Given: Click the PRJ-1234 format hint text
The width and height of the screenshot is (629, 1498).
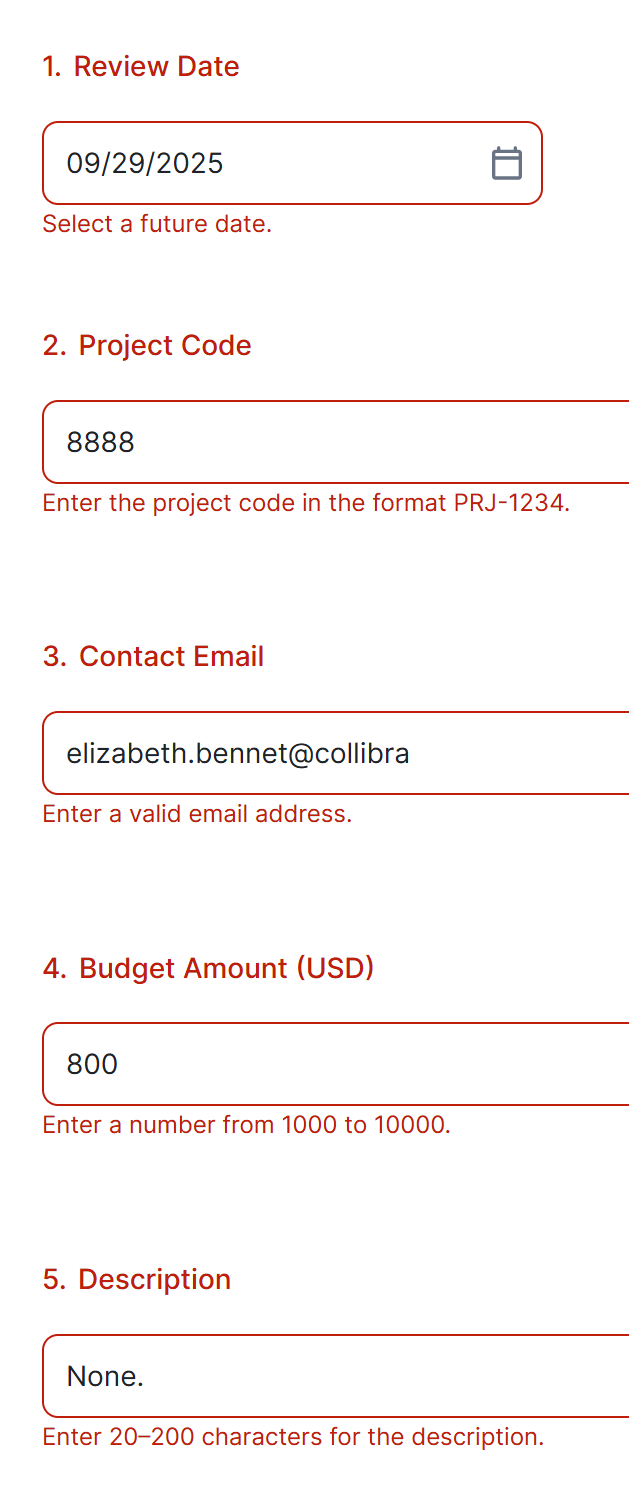Looking at the screenshot, I should click(305, 503).
